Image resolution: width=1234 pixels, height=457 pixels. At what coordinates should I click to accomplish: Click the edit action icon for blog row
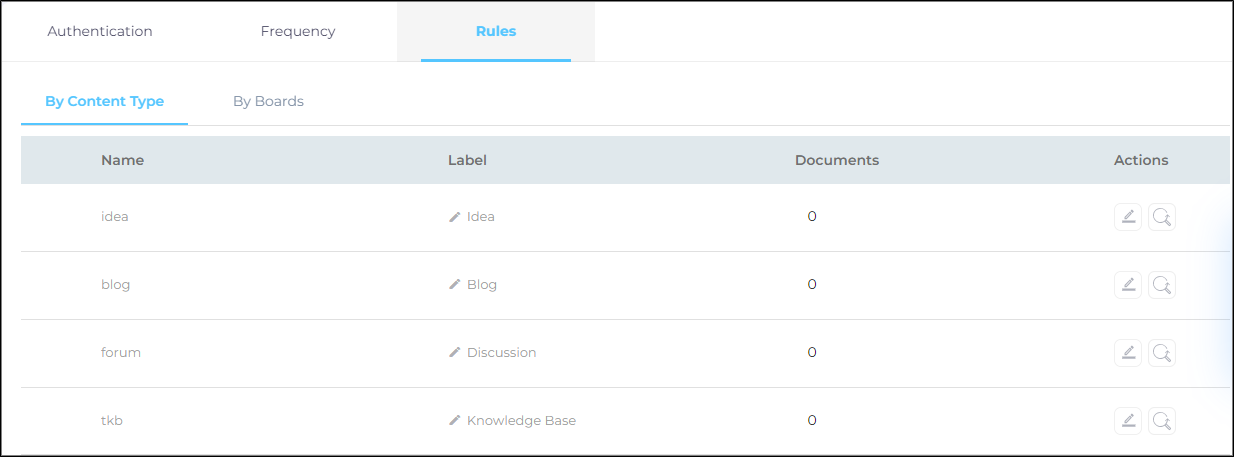pyautogui.click(x=1127, y=285)
